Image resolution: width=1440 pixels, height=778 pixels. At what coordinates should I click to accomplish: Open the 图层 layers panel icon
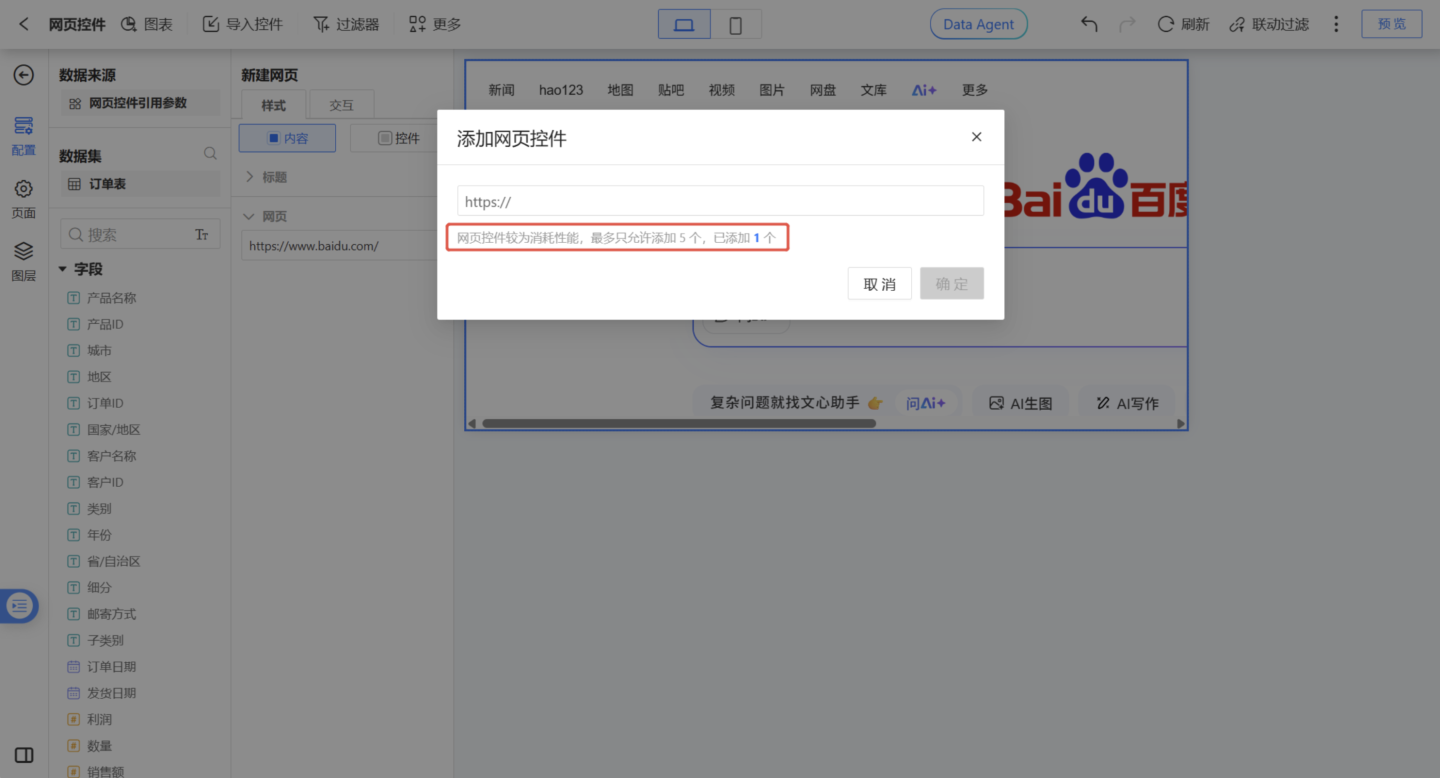23,252
